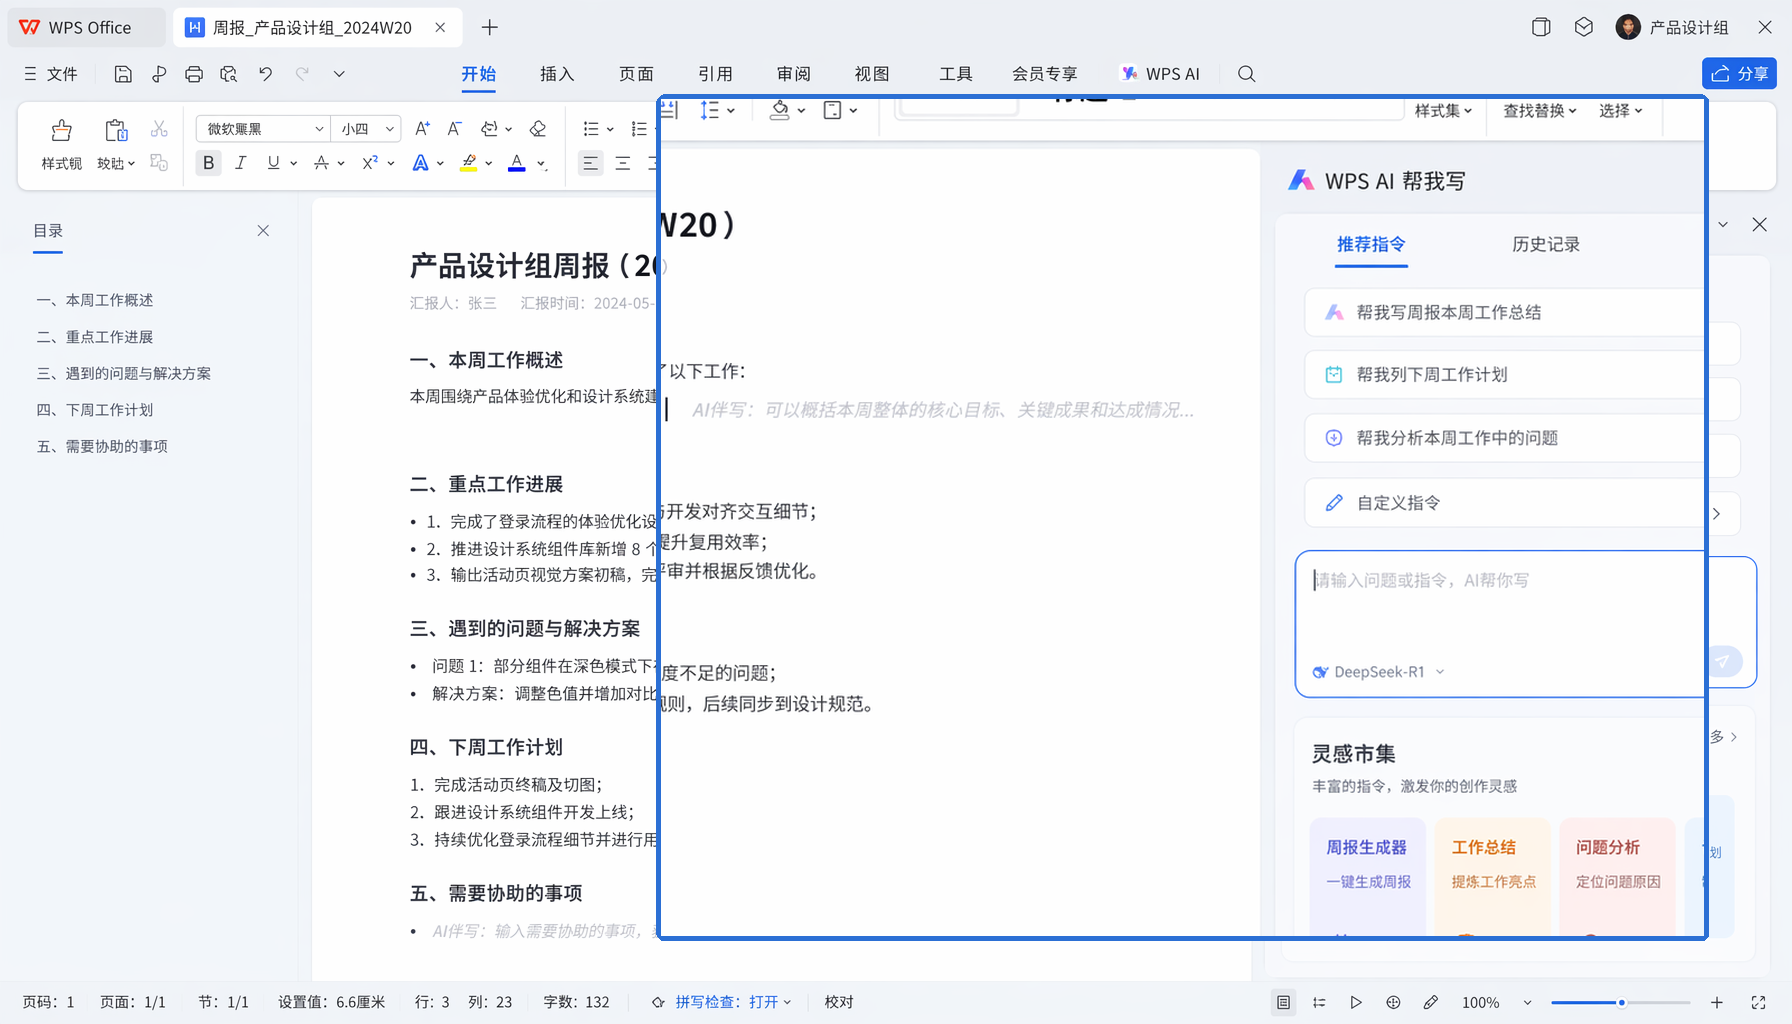Click 帮我写周报本周工作总结 command
The image size is (1792, 1024).
coord(1503,313)
